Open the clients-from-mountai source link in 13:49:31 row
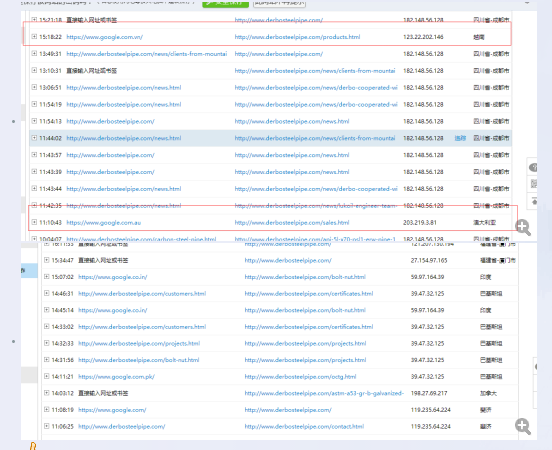Image resolution: width=552 pixels, height=450 pixels. coord(147,54)
